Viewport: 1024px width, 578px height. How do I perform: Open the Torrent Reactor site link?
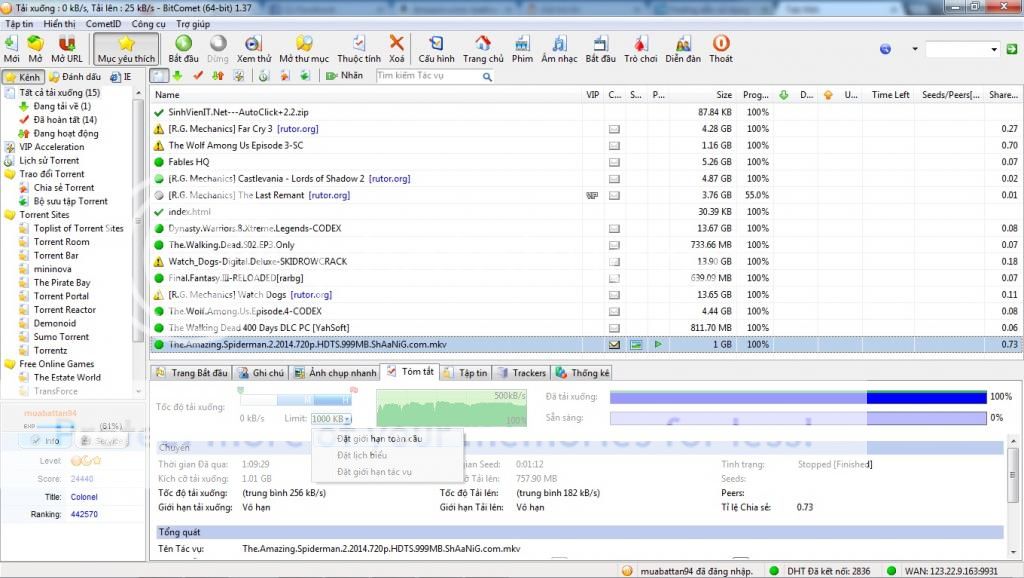click(65, 310)
